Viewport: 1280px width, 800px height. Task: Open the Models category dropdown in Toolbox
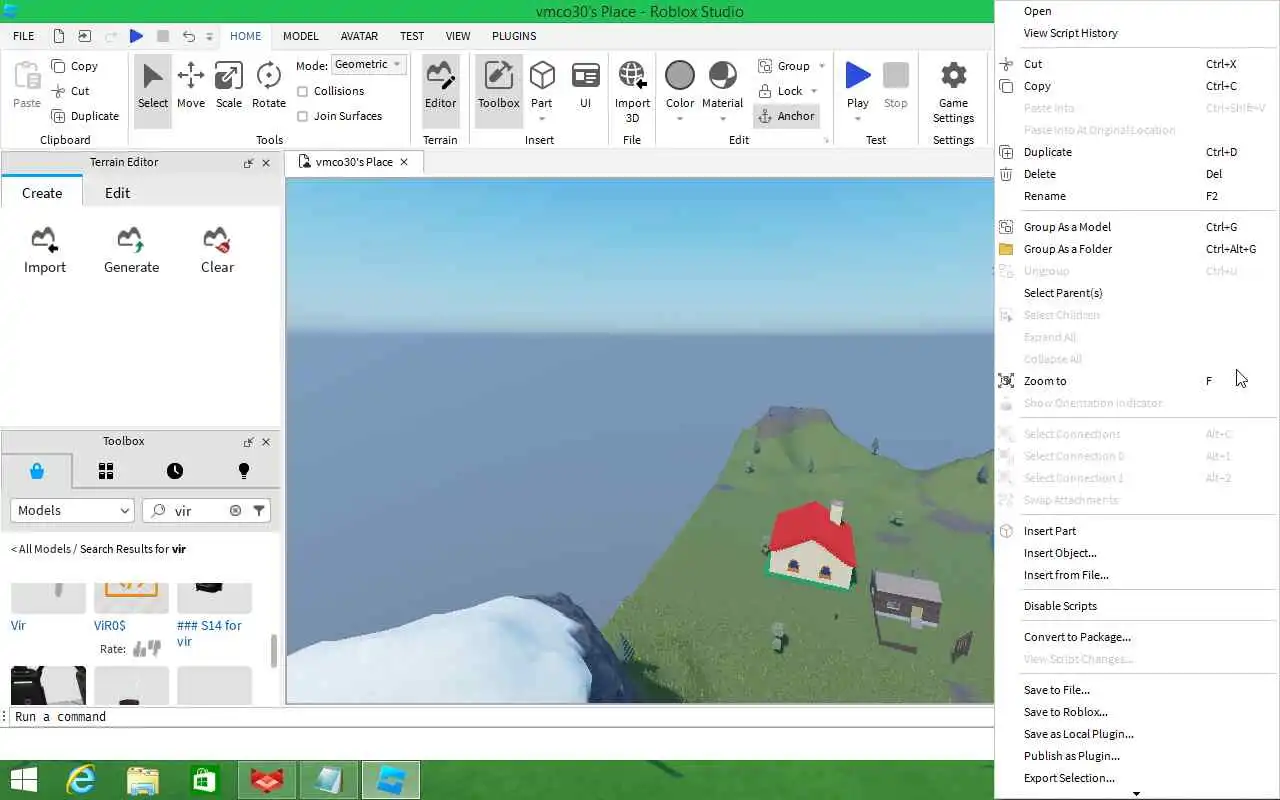click(72, 510)
